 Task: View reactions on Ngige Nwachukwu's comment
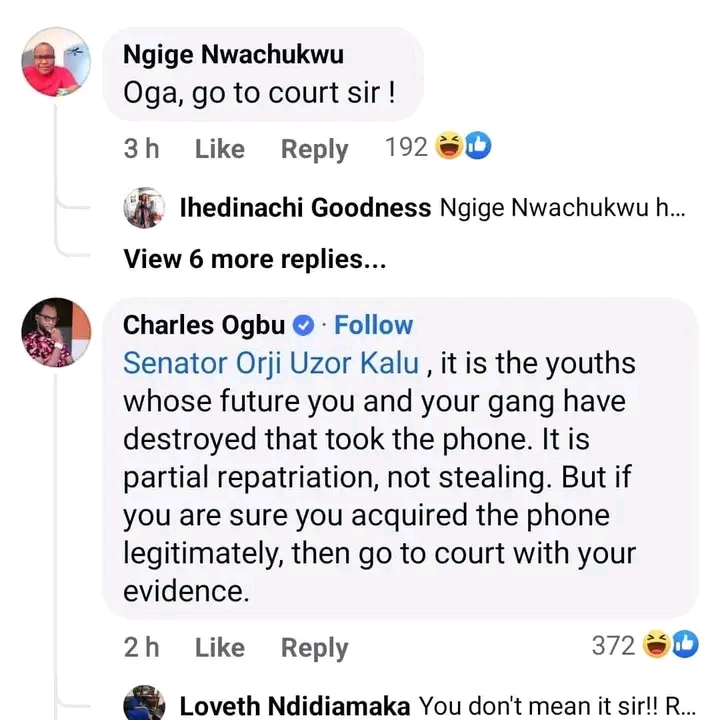tap(465, 148)
